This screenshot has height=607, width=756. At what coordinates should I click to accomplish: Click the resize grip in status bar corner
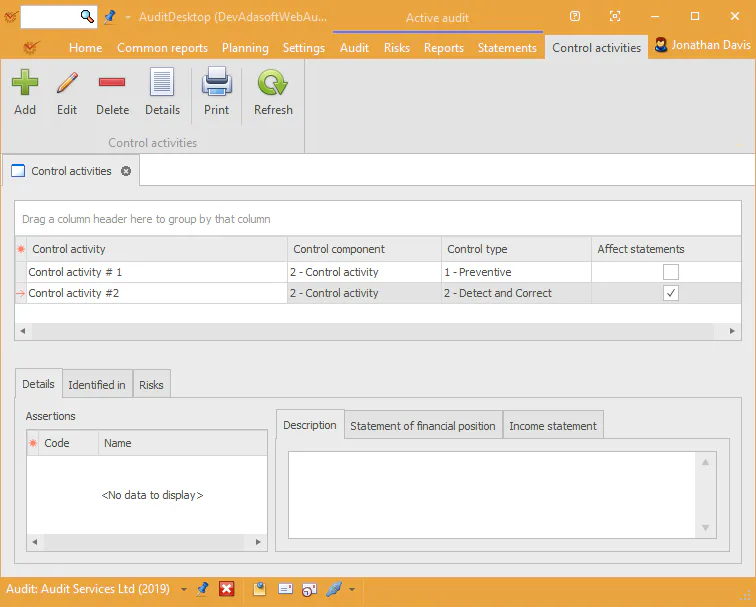(745, 596)
